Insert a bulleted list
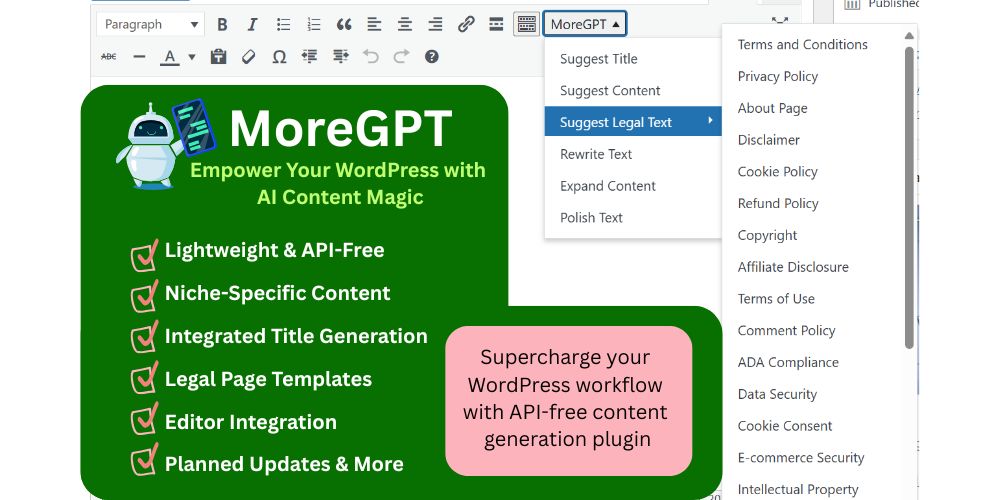This screenshot has height=500, width=1000. pos(283,24)
